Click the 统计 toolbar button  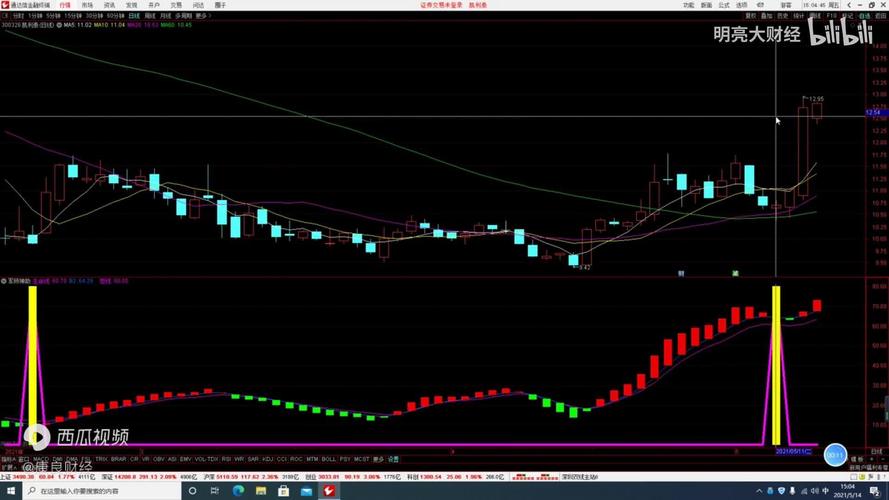point(798,16)
